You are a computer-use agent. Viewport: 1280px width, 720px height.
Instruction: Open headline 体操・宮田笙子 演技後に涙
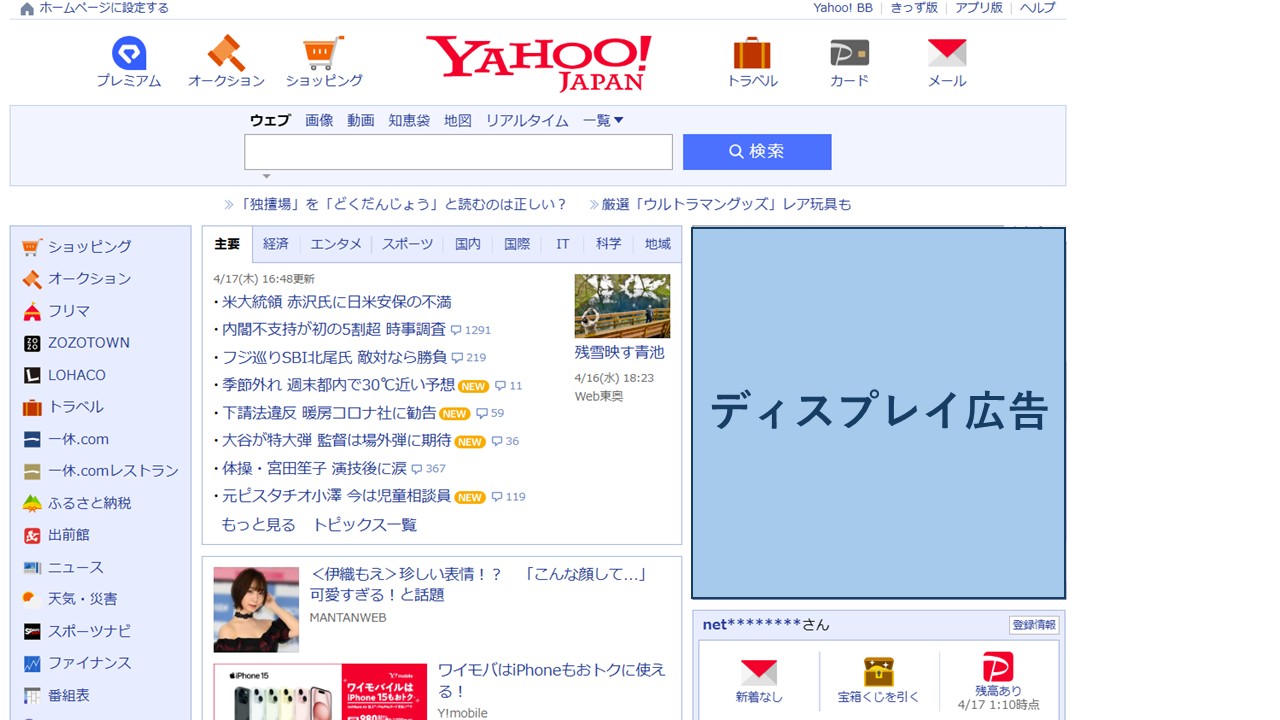(x=314, y=468)
